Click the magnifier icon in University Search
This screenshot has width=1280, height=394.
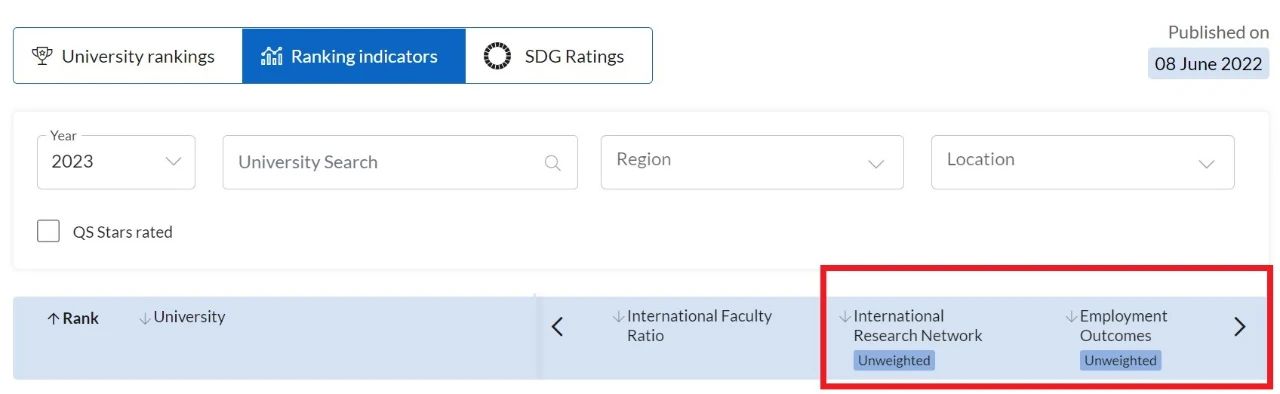coord(552,163)
